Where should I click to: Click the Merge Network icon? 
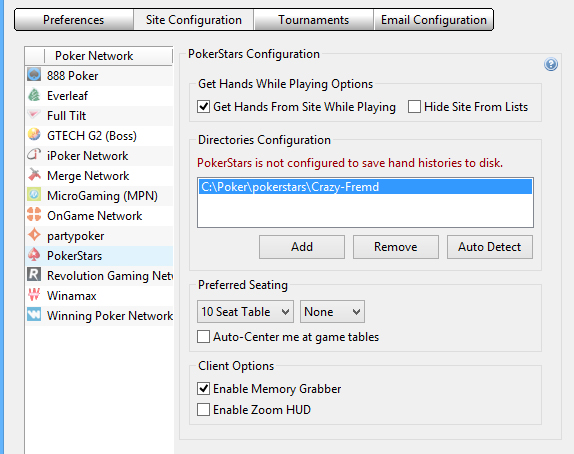[34, 175]
